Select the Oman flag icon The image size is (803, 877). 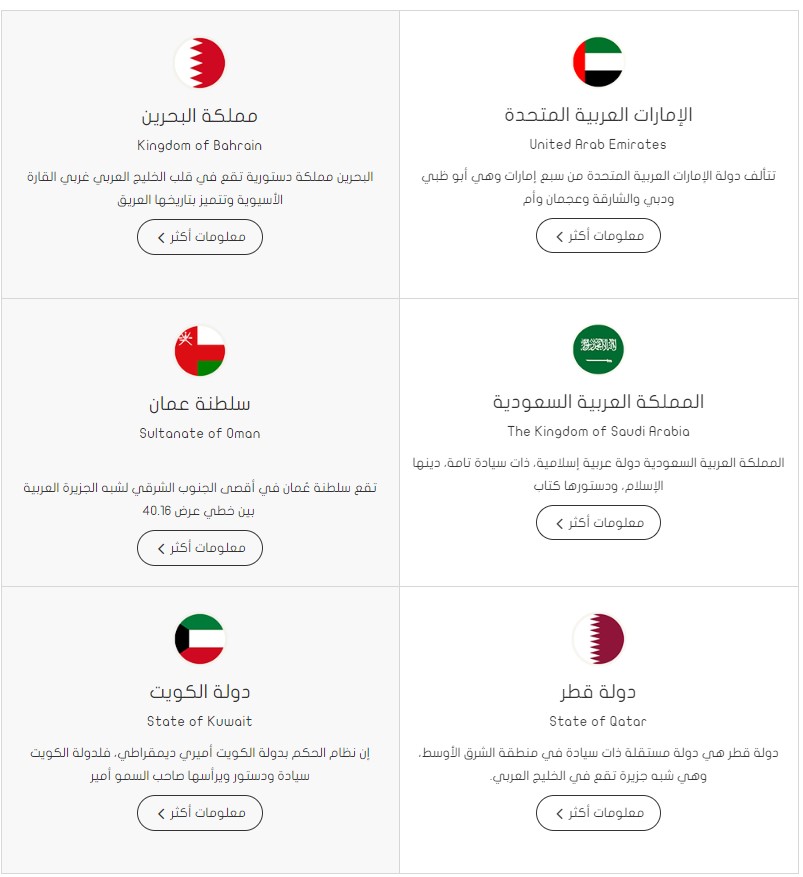(200, 351)
